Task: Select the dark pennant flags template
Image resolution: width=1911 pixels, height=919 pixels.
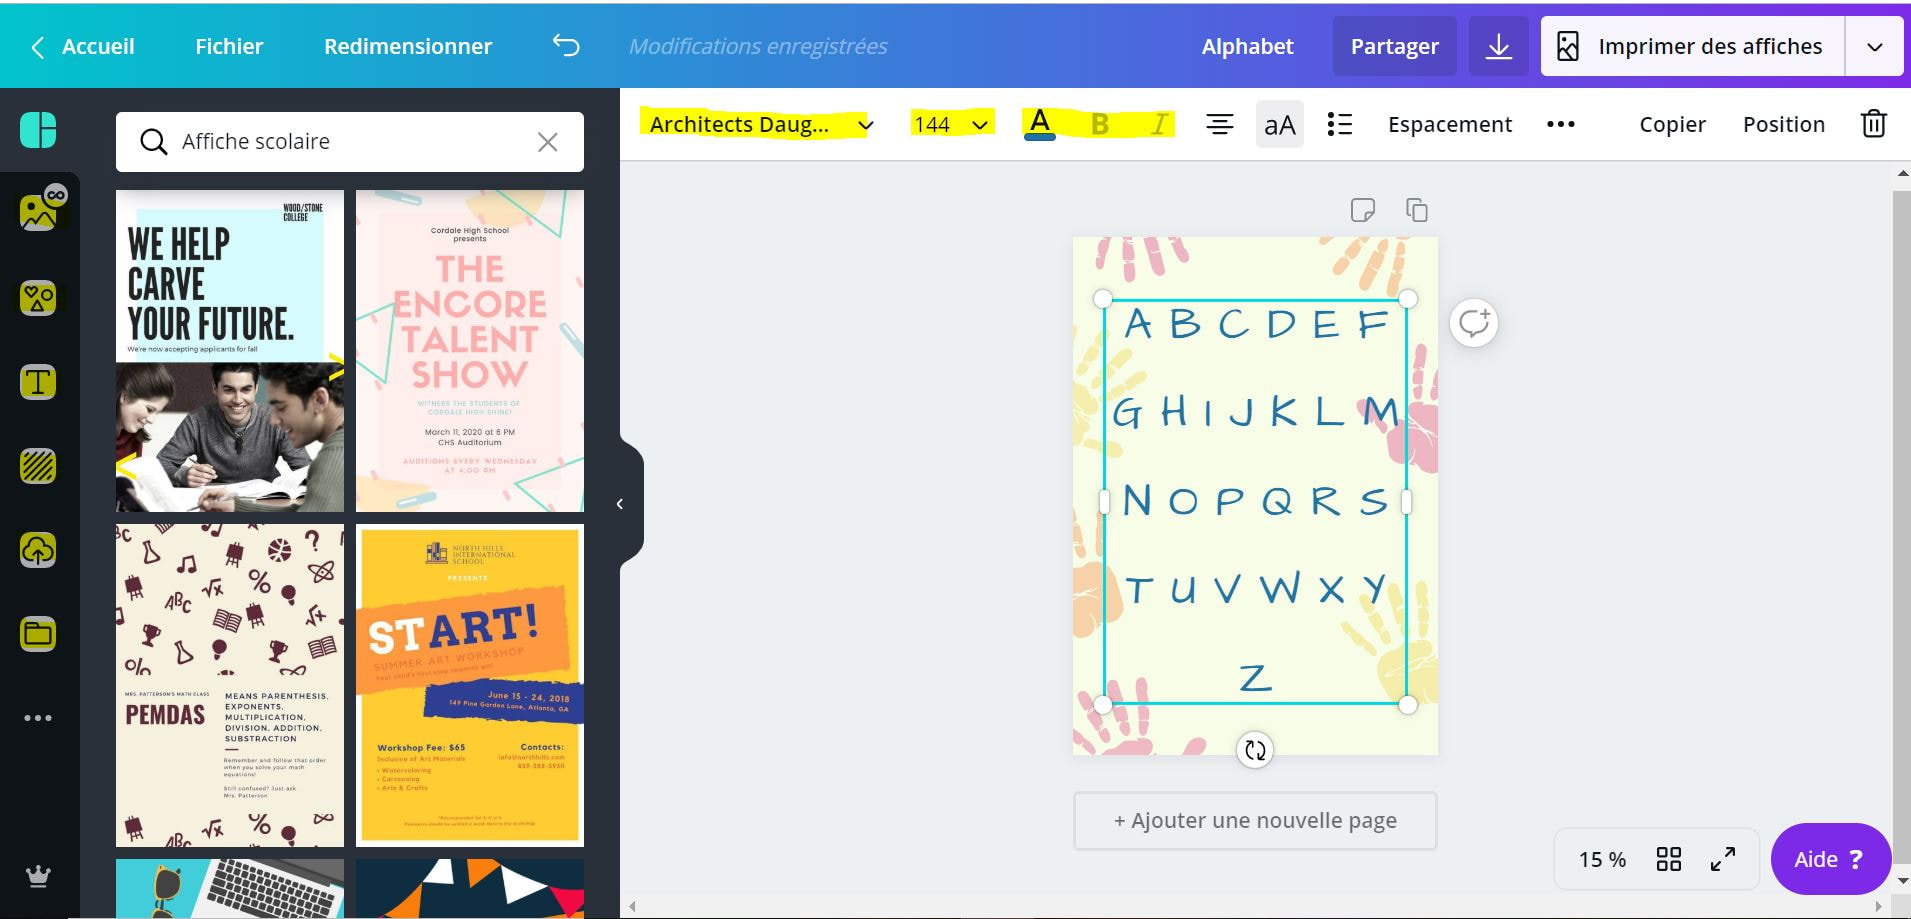Action: [x=470, y=888]
